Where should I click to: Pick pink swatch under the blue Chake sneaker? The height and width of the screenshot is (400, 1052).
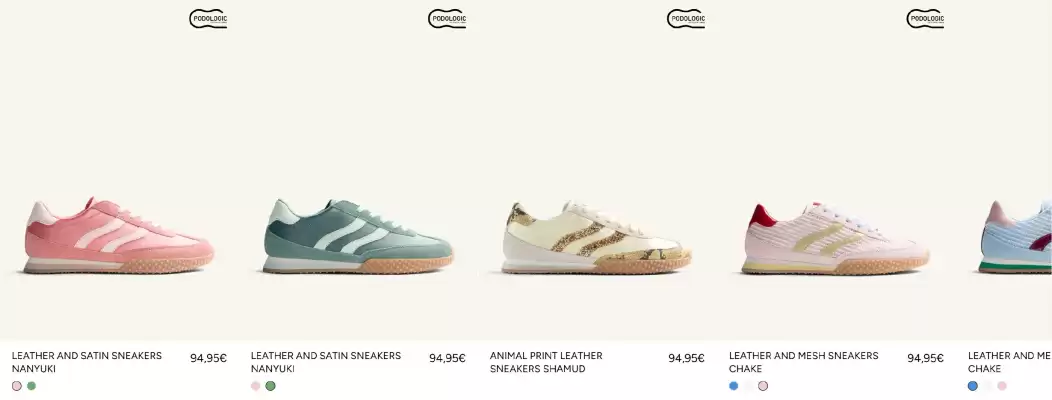1002,386
